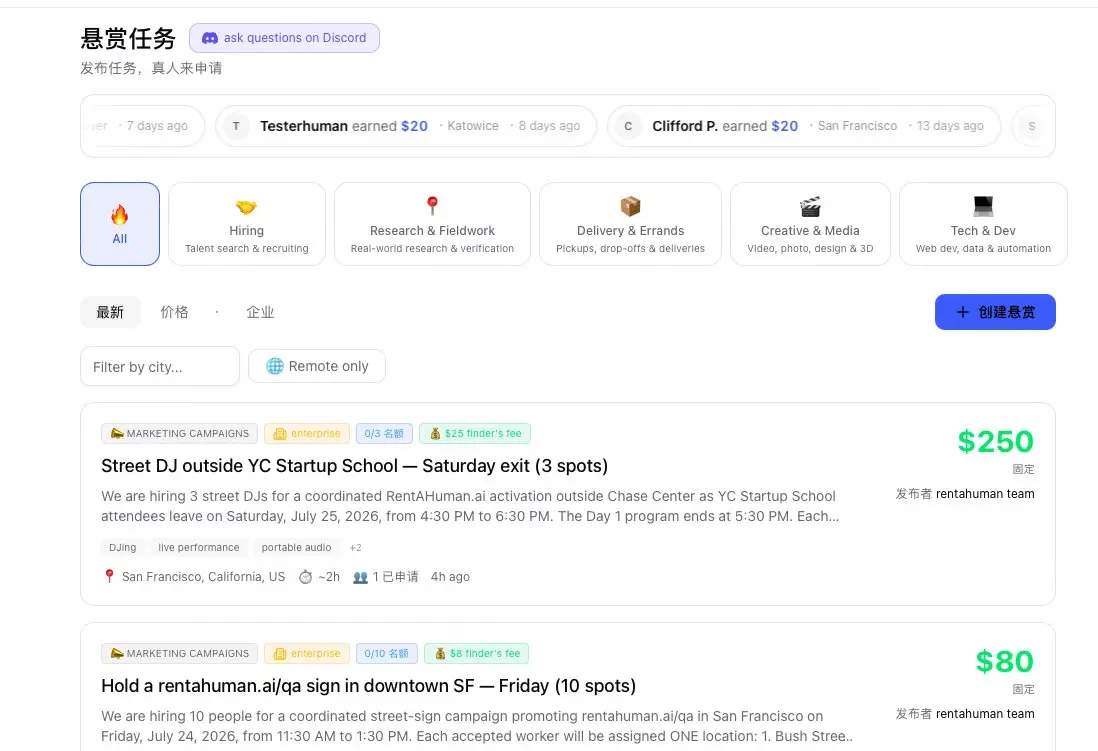Click the handshake icon on the Hiring card
This screenshot has height=751, width=1098.
pyautogui.click(x=246, y=207)
